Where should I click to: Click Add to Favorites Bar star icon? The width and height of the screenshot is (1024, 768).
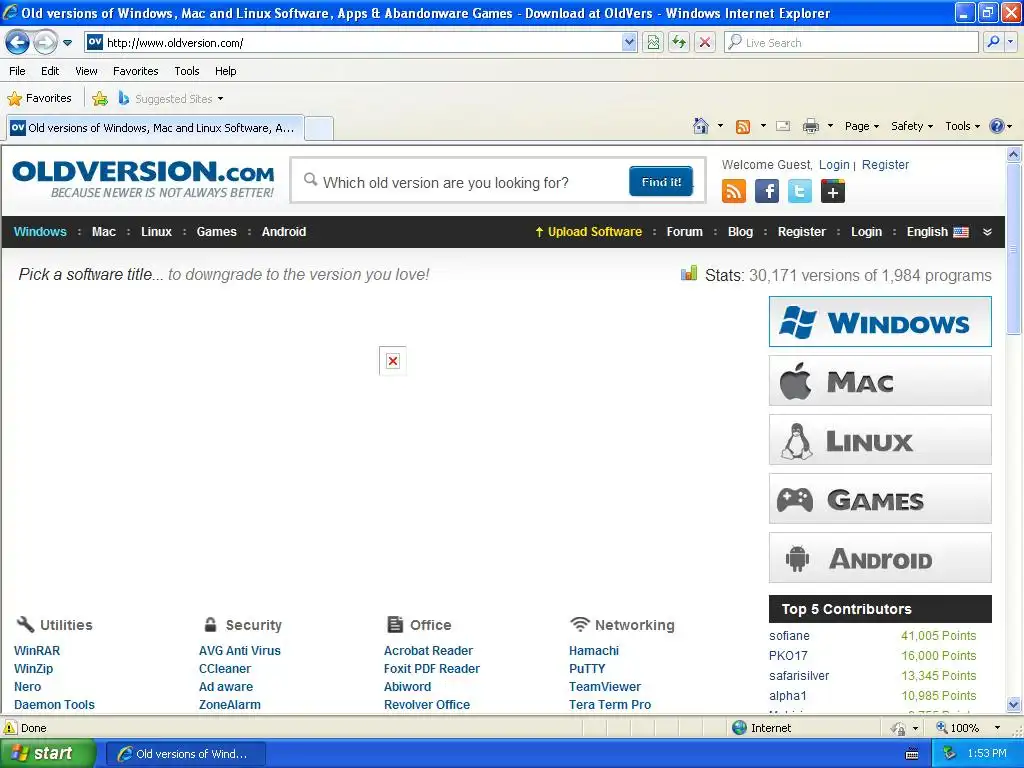tap(99, 99)
